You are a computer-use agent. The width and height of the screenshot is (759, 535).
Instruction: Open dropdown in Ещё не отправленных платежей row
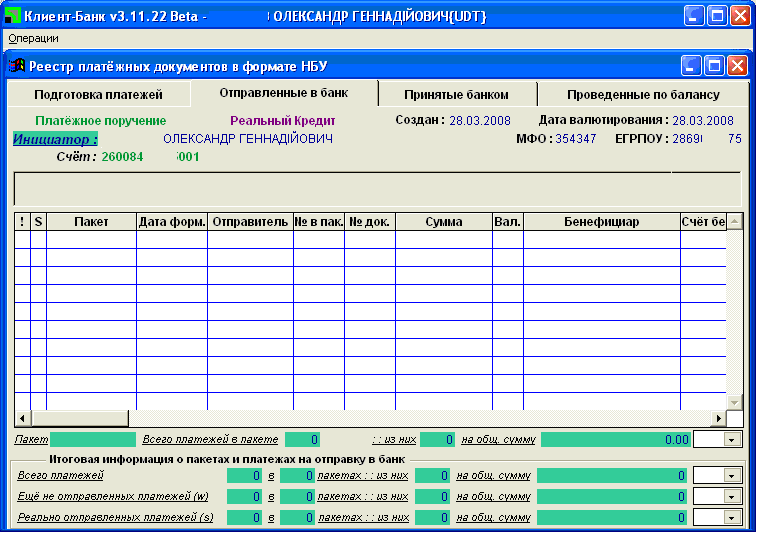(x=732, y=496)
